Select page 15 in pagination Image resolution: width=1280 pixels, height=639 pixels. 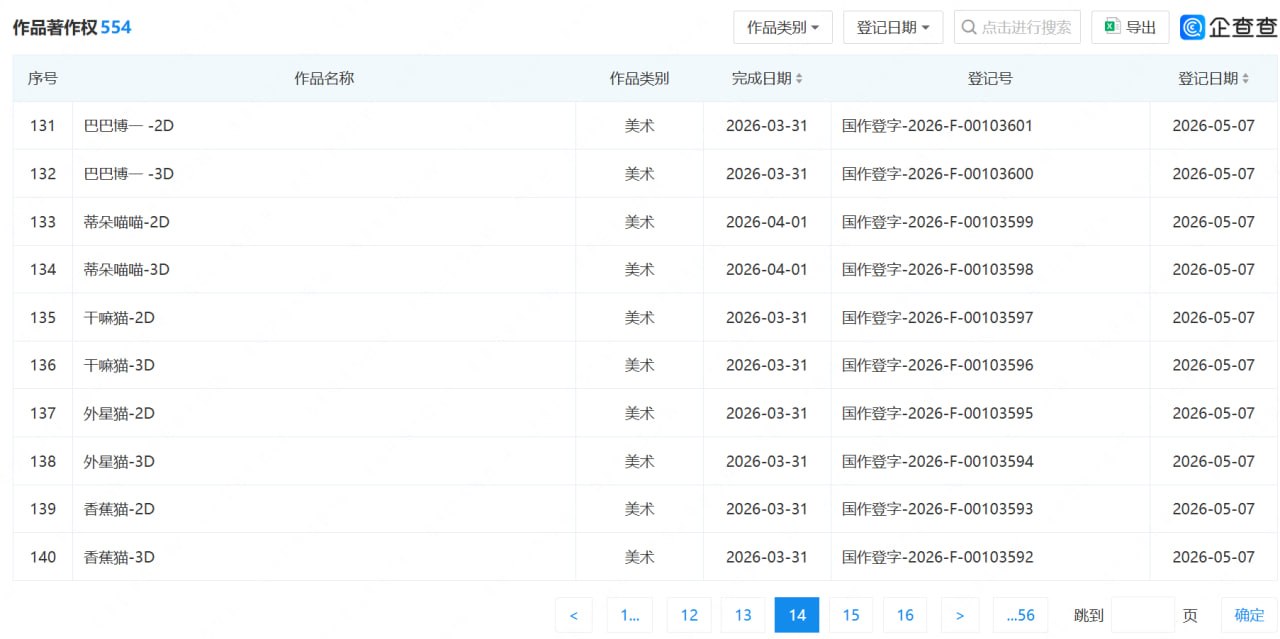click(x=851, y=615)
